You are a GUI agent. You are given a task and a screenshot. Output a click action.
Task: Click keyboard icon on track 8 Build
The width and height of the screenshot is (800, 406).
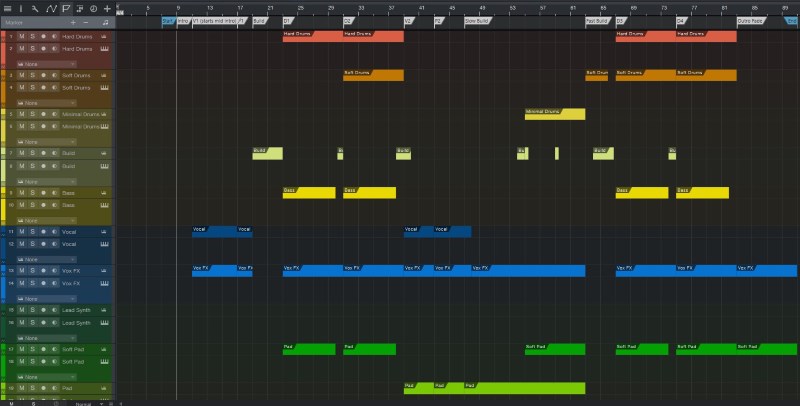coord(104,166)
